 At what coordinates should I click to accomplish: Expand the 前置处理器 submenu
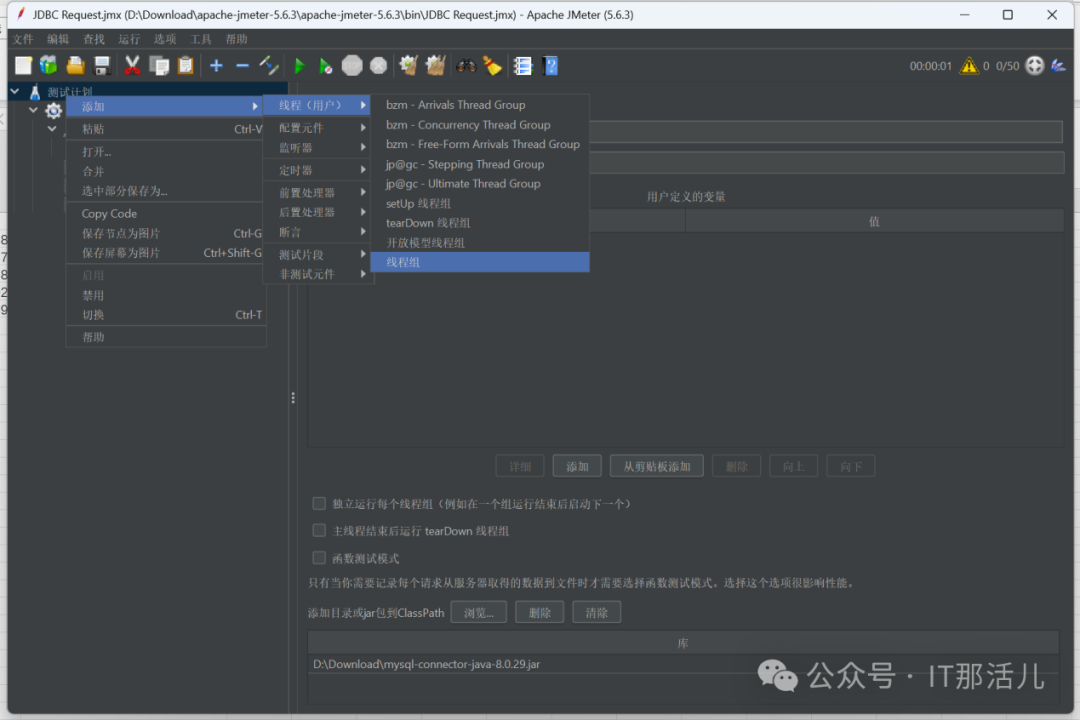318,192
